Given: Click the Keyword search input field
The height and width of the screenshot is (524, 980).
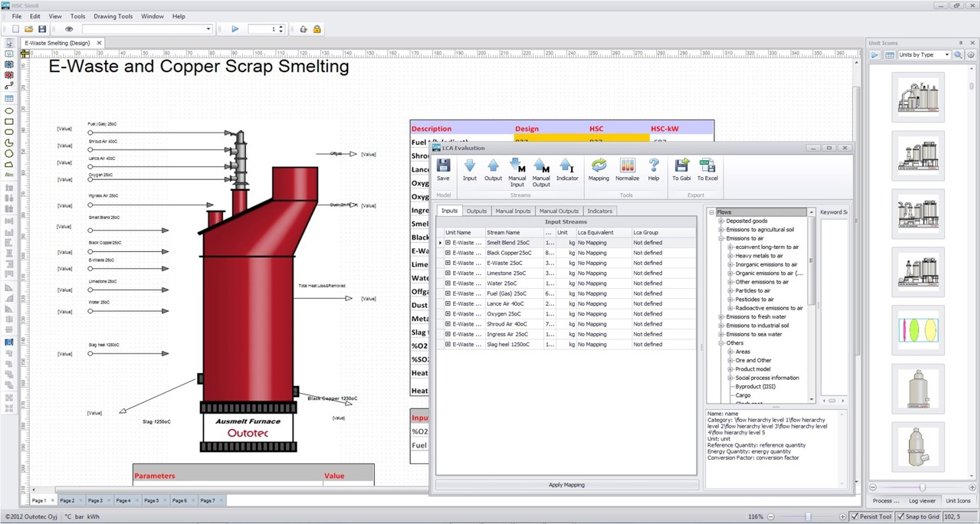Looking at the screenshot, I should (x=833, y=306).
